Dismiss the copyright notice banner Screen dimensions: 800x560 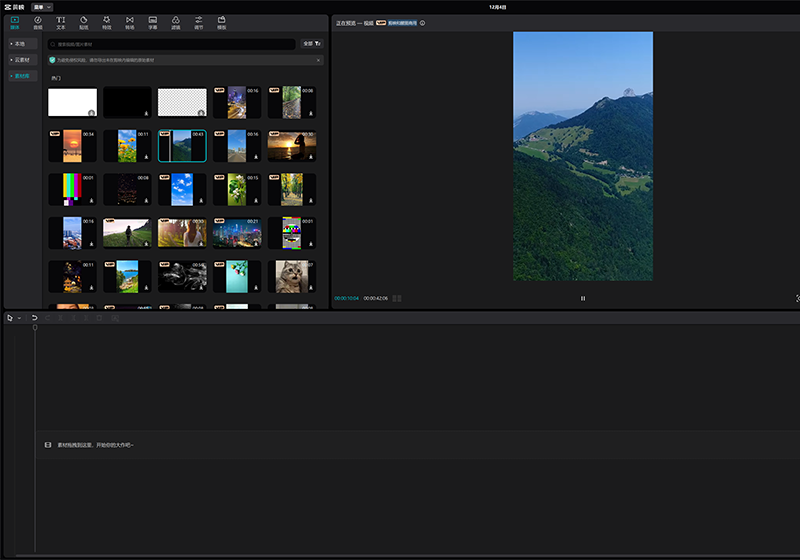[318, 60]
